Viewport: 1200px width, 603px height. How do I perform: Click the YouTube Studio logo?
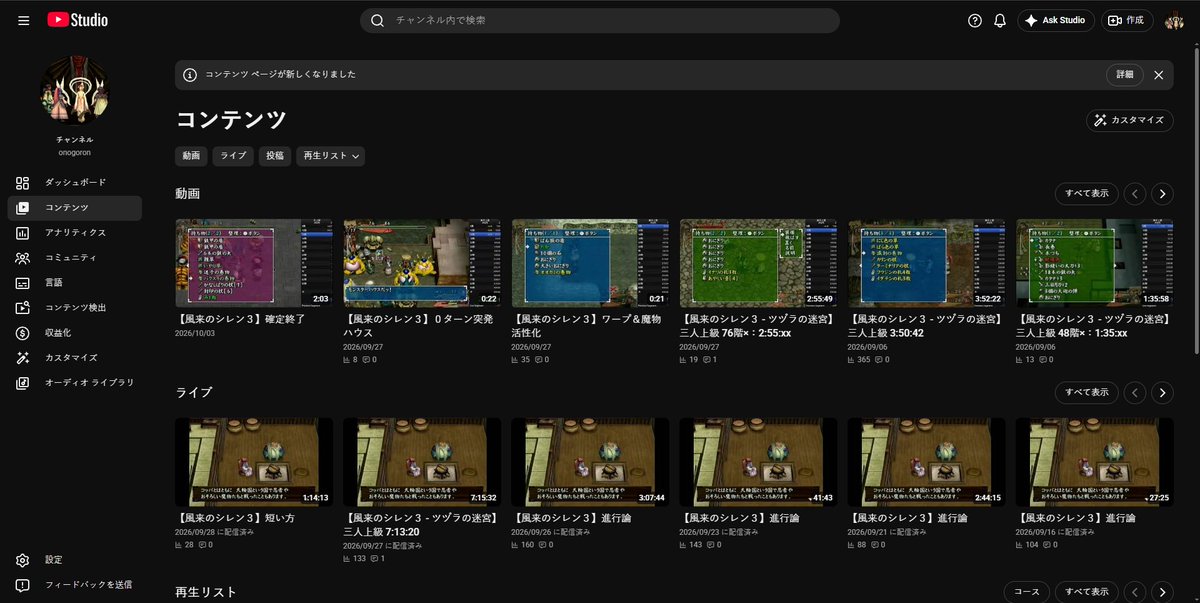point(77,20)
